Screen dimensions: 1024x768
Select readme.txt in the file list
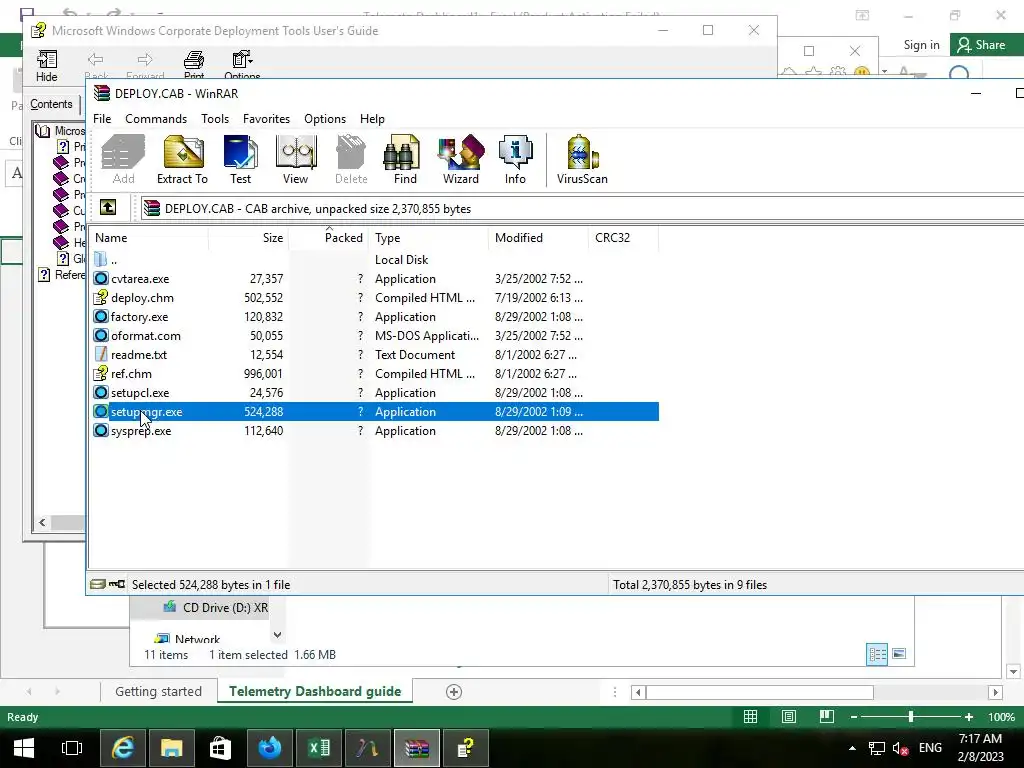[138, 355]
